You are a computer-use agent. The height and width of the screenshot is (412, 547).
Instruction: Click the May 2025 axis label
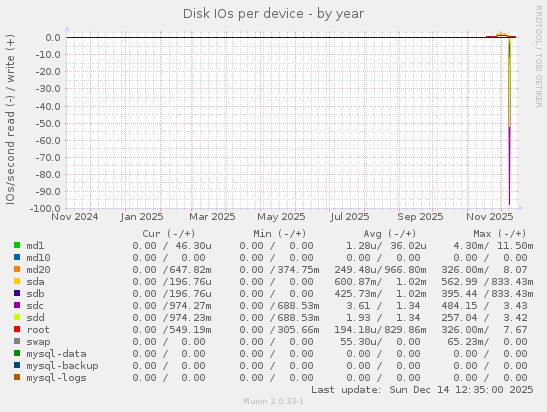pyautogui.click(x=281, y=217)
